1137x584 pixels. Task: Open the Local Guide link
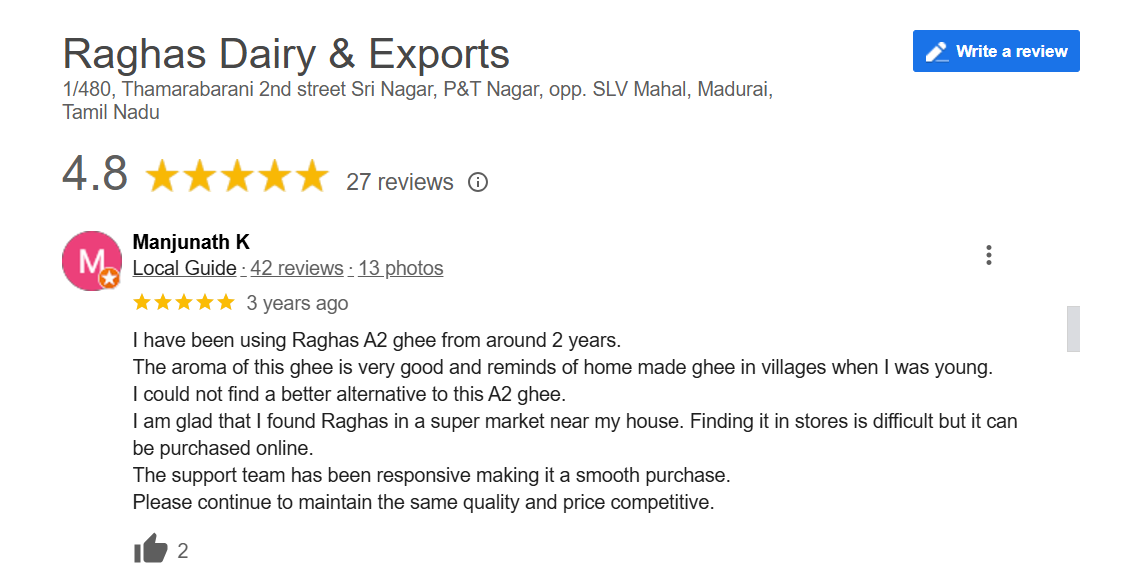tap(184, 268)
